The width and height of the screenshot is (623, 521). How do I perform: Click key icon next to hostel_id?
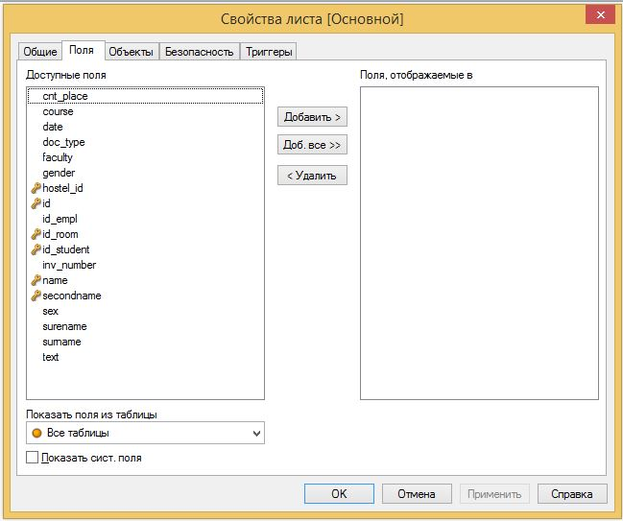pos(36,188)
